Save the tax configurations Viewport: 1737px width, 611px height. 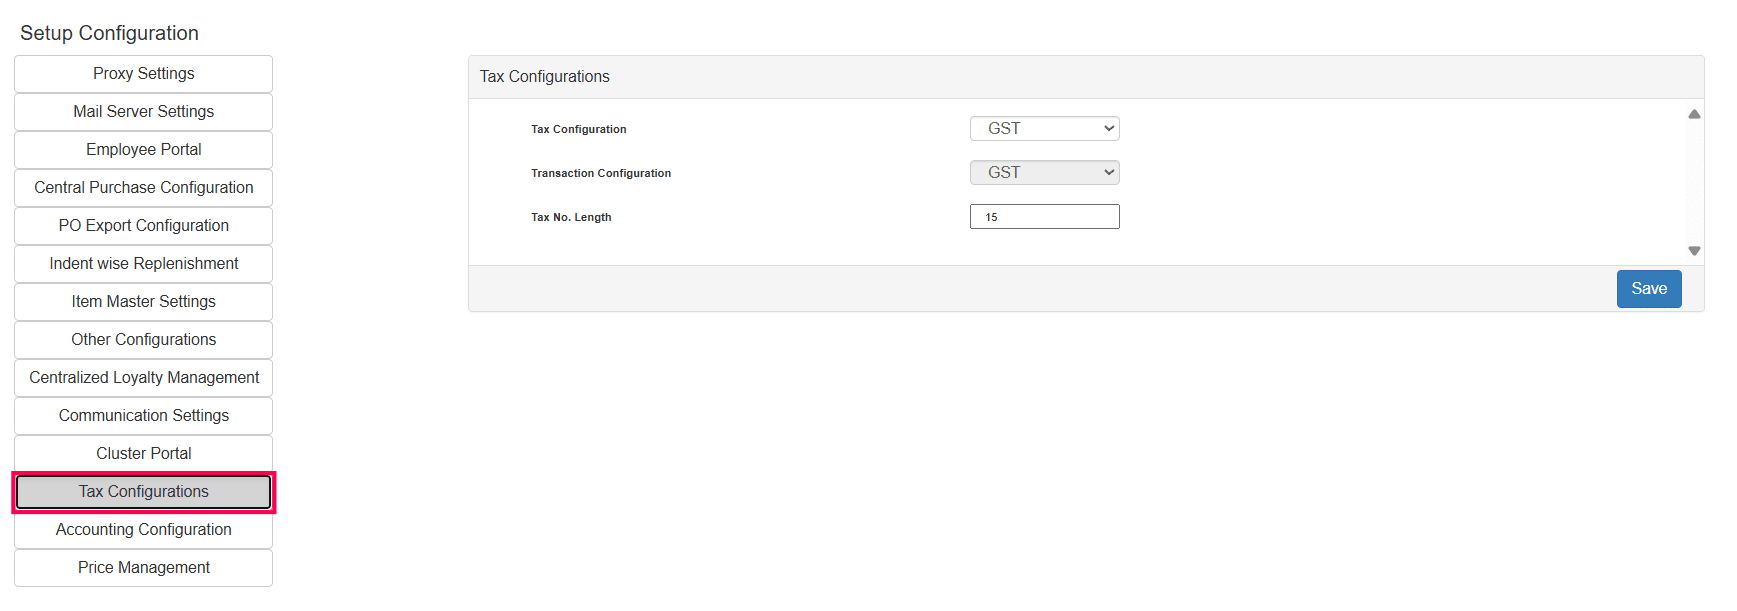(x=1648, y=289)
